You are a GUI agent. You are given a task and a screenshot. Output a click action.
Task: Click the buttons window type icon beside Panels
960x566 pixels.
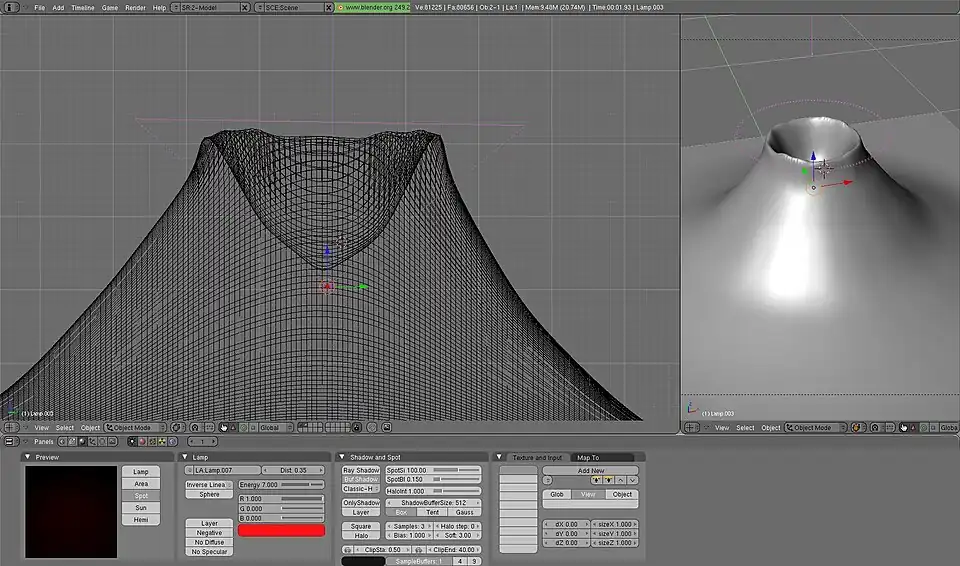point(11,441)
